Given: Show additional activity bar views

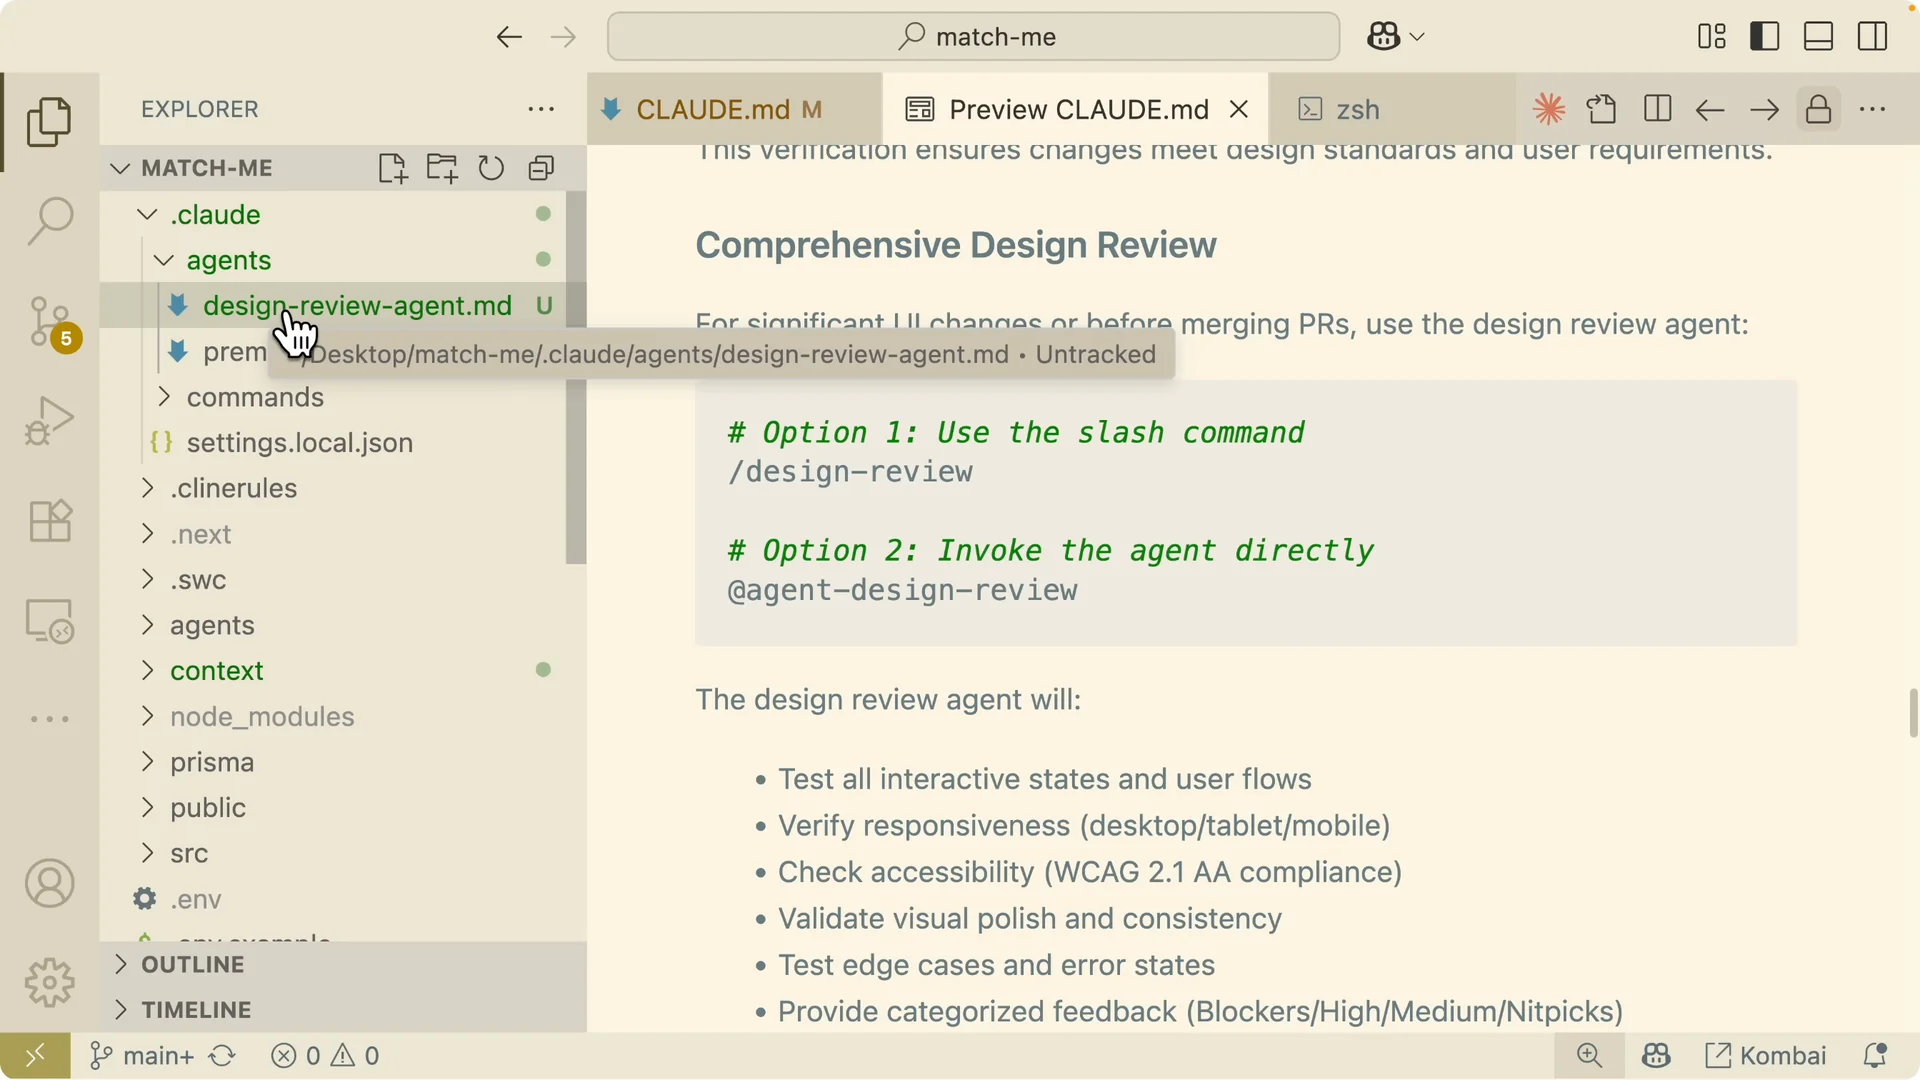Looking at the screenshot, I should [x=49, y=719].
